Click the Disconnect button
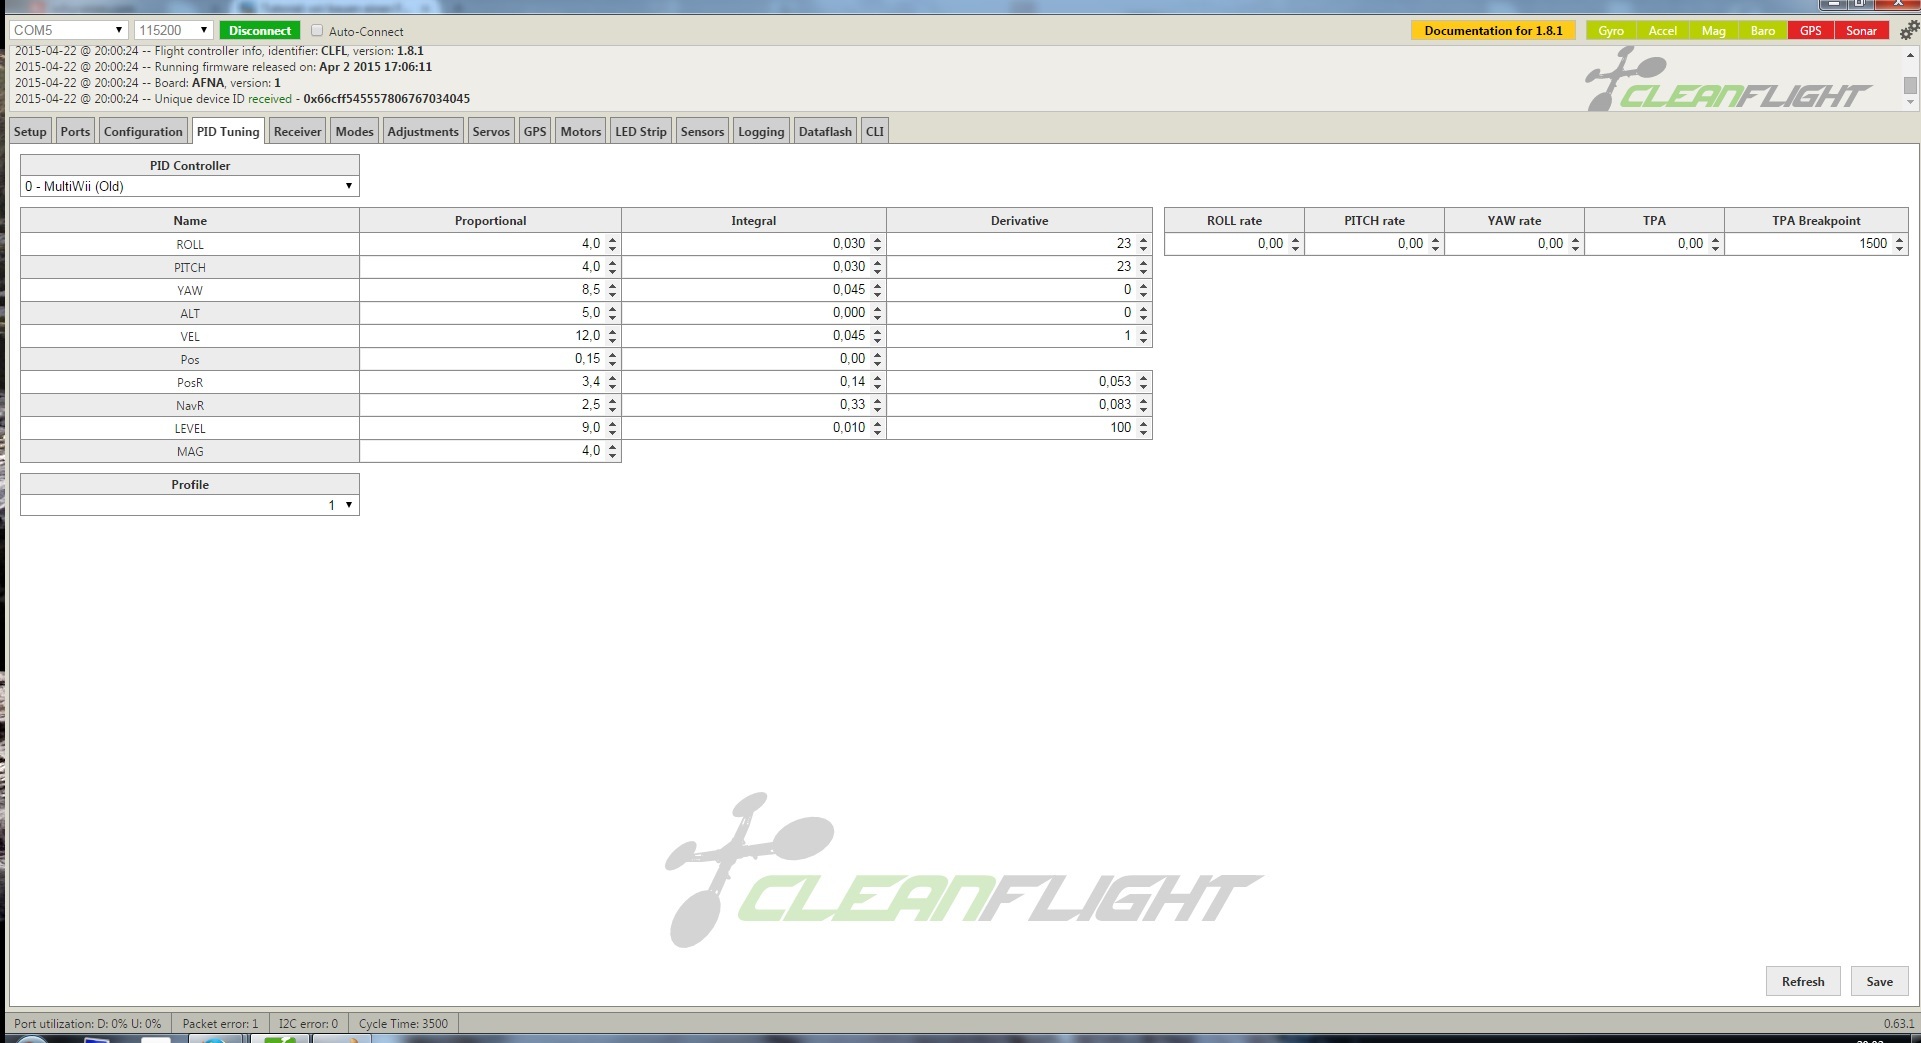Viewport: 1921px width, 1043px height. tap(260, 31)
